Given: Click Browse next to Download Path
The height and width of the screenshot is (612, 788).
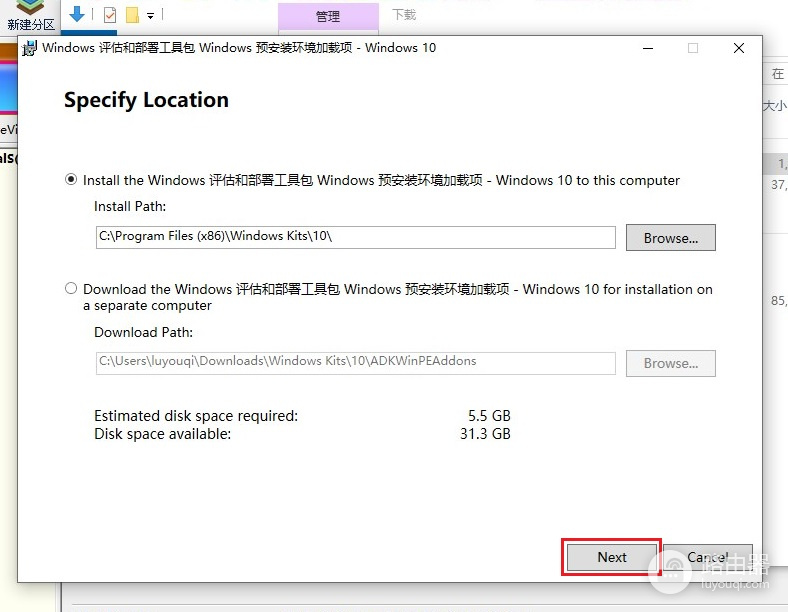Looking at the screenshot, I should click(x=670, y=363).
